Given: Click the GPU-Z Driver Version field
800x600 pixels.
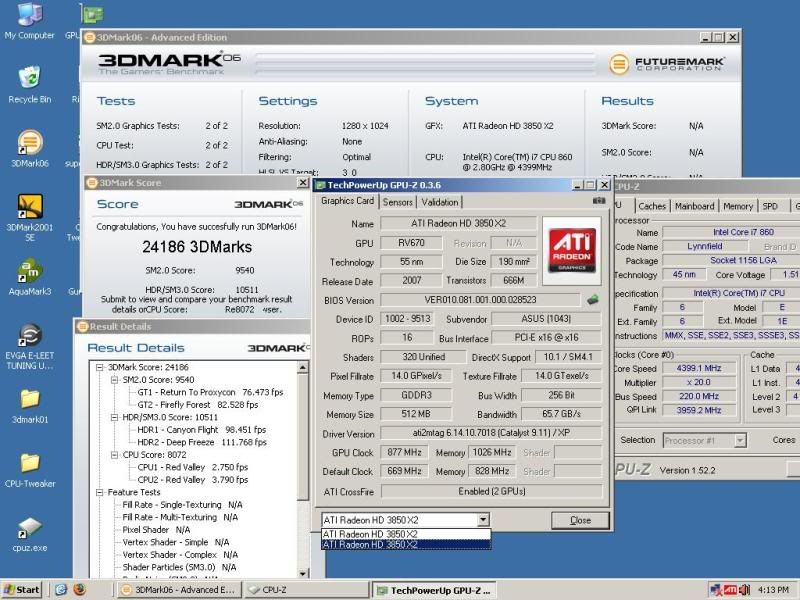Looking at the screenshot, I should [x=491, y=433].
